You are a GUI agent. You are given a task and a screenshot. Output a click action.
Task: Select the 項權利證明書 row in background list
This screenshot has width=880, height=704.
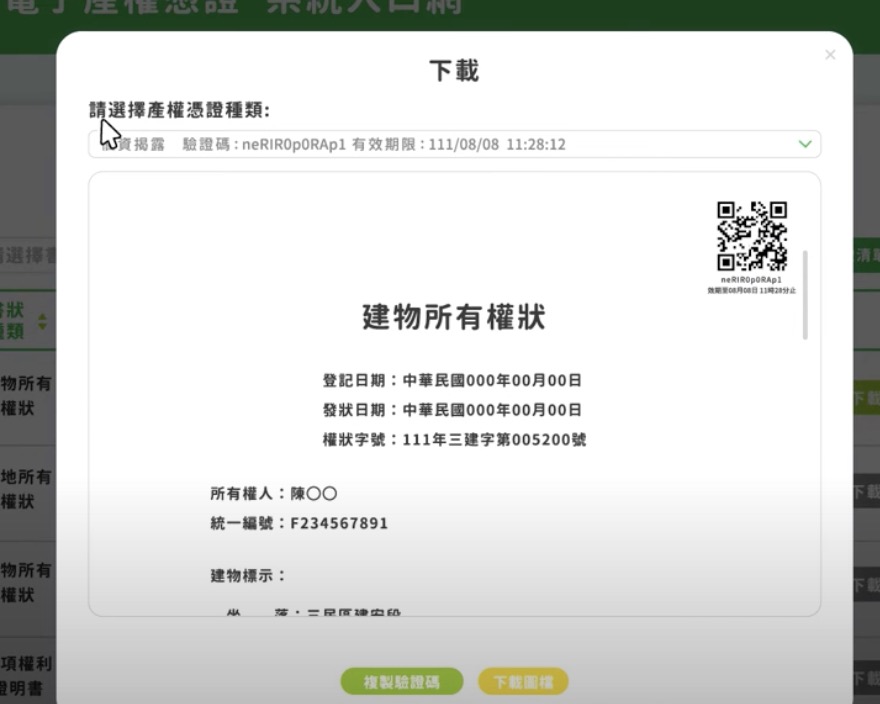[27, 676]
